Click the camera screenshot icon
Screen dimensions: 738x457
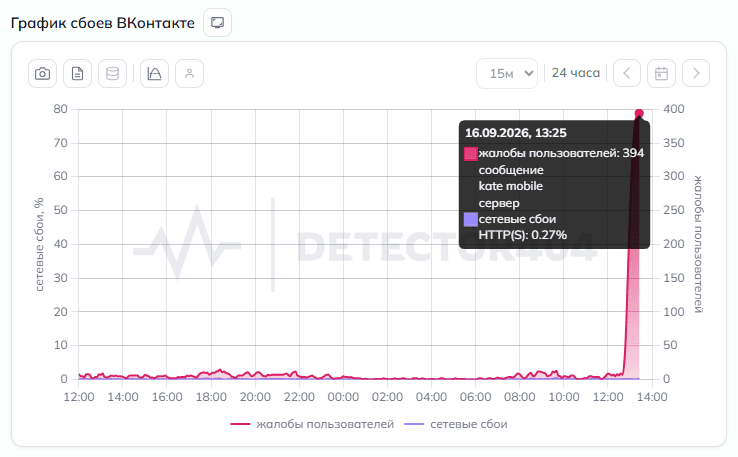coord(42,73)
